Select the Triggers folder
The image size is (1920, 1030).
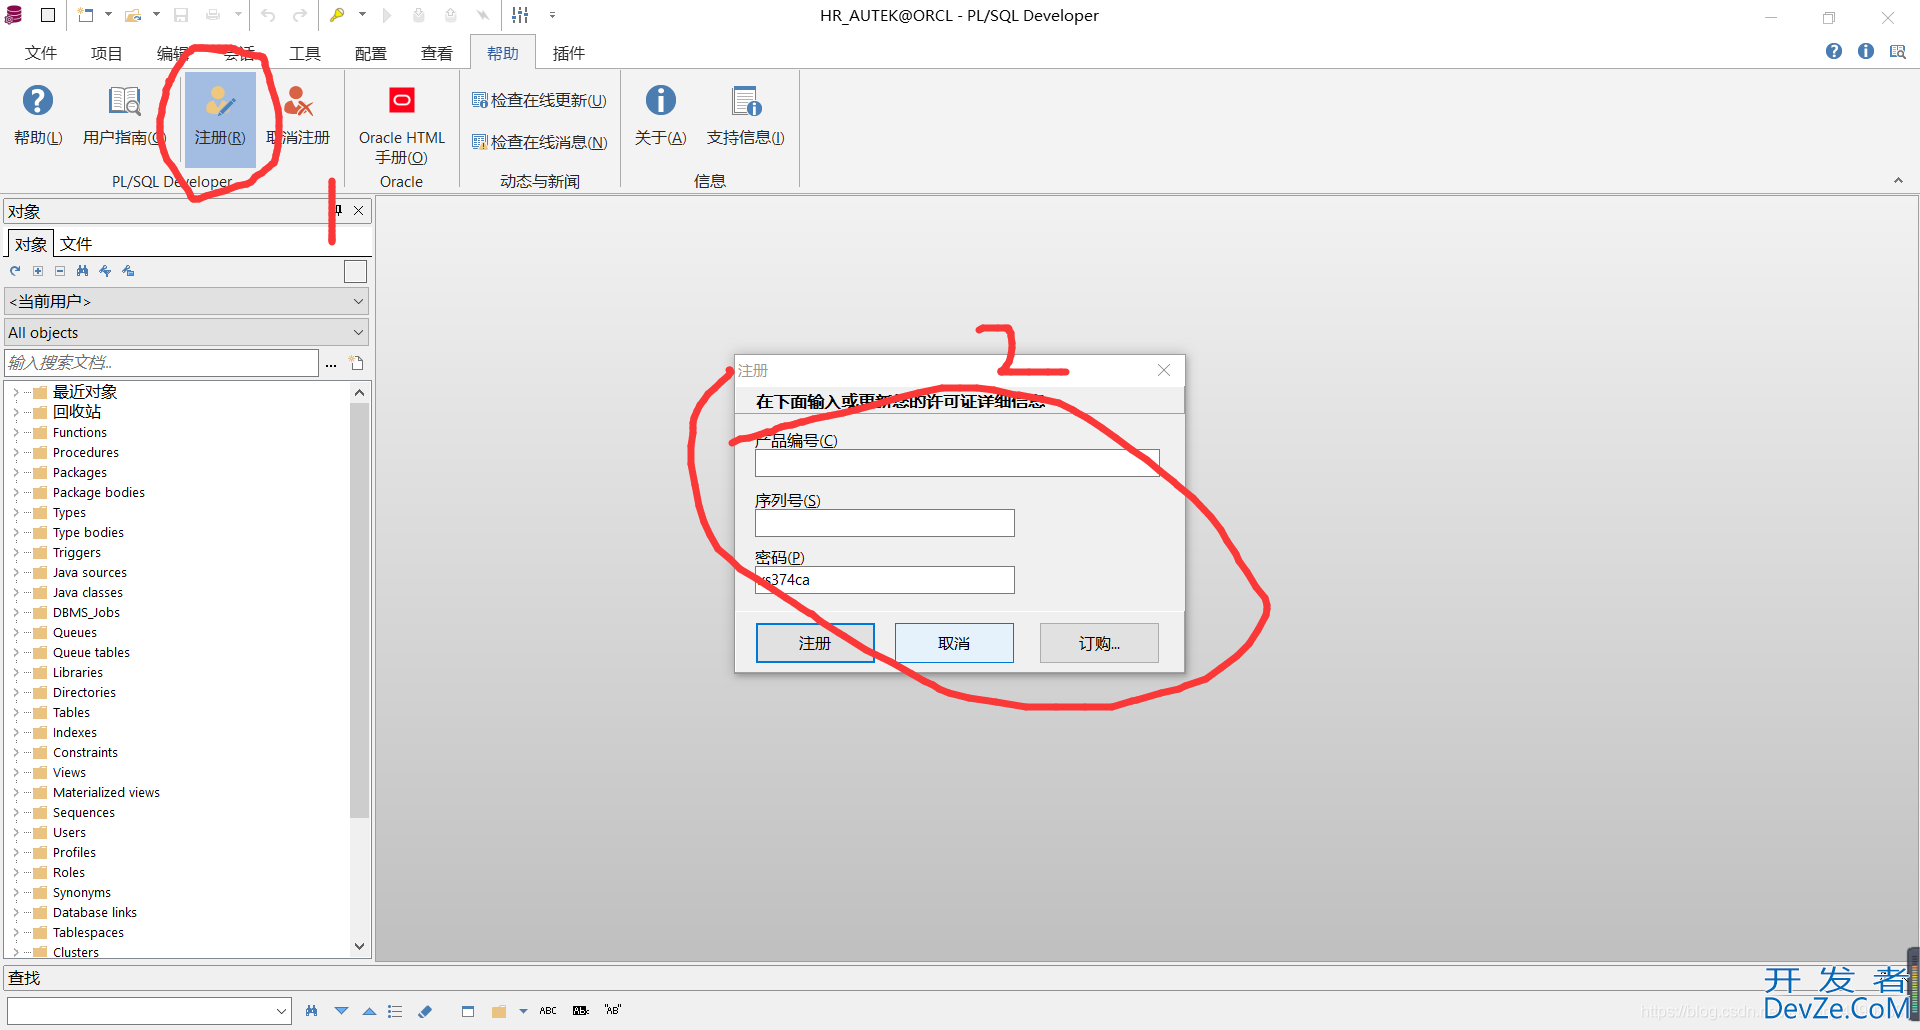click(77, 552)
